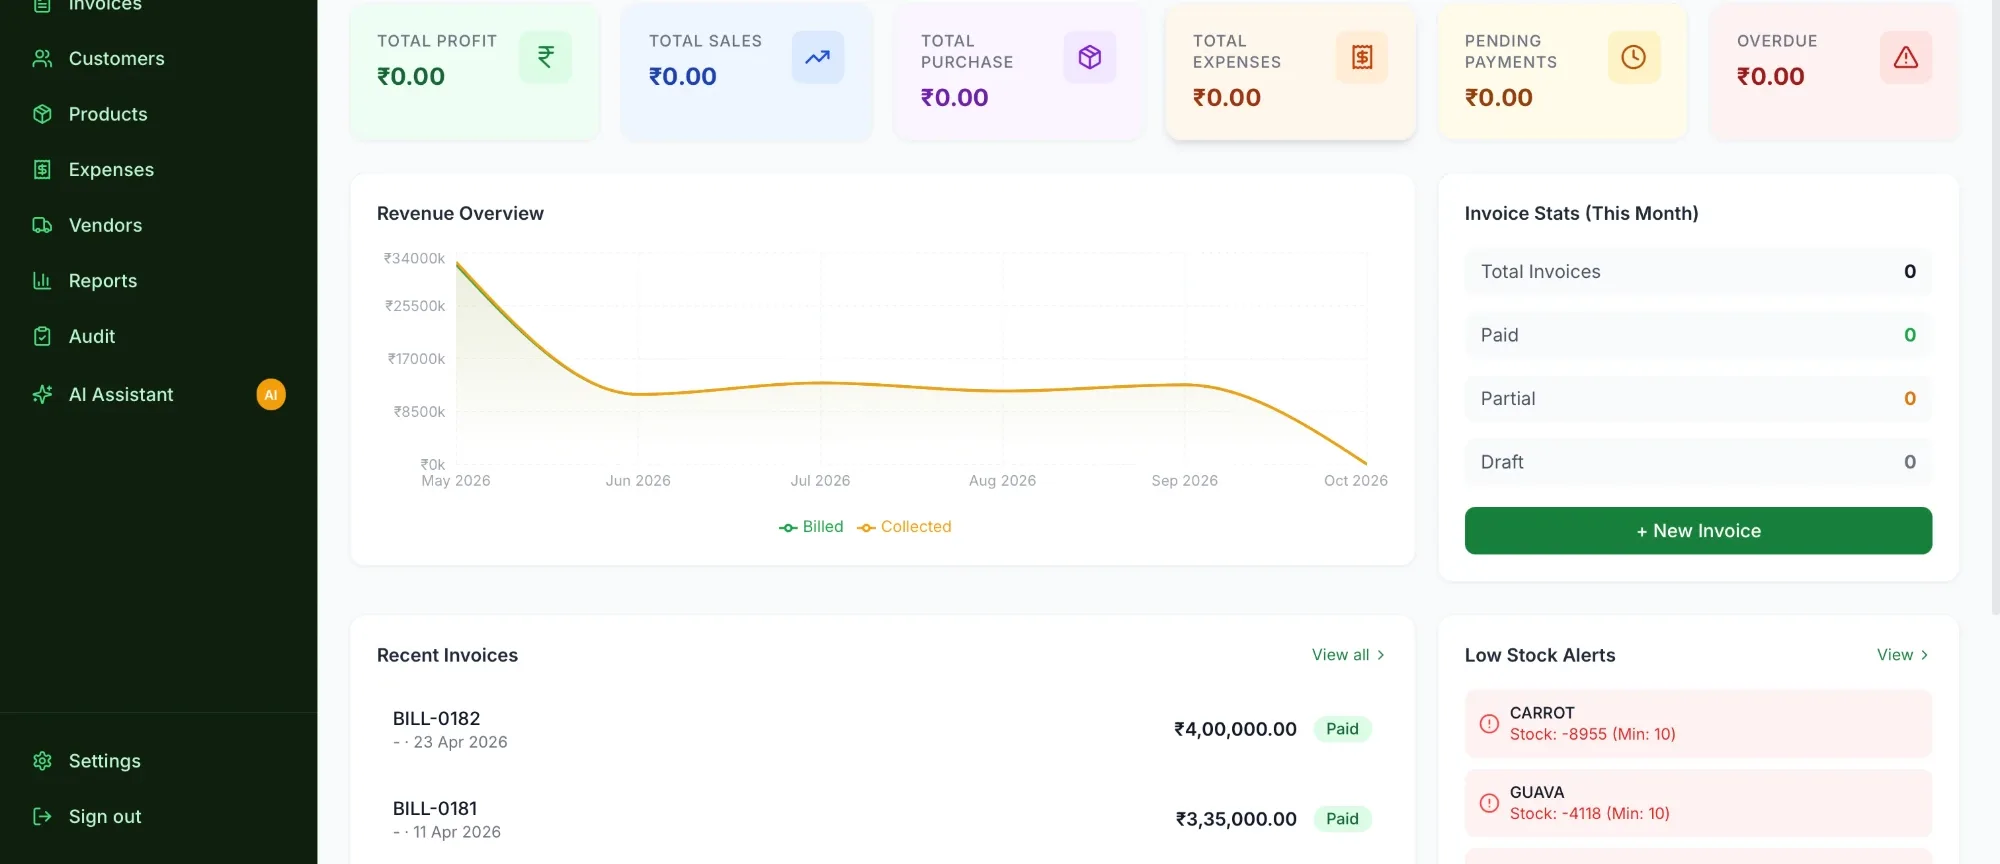Click the Reports bar chart icon
Image resolution: width=2000 pixels, height=864 pixels.
tap(42, 281)
